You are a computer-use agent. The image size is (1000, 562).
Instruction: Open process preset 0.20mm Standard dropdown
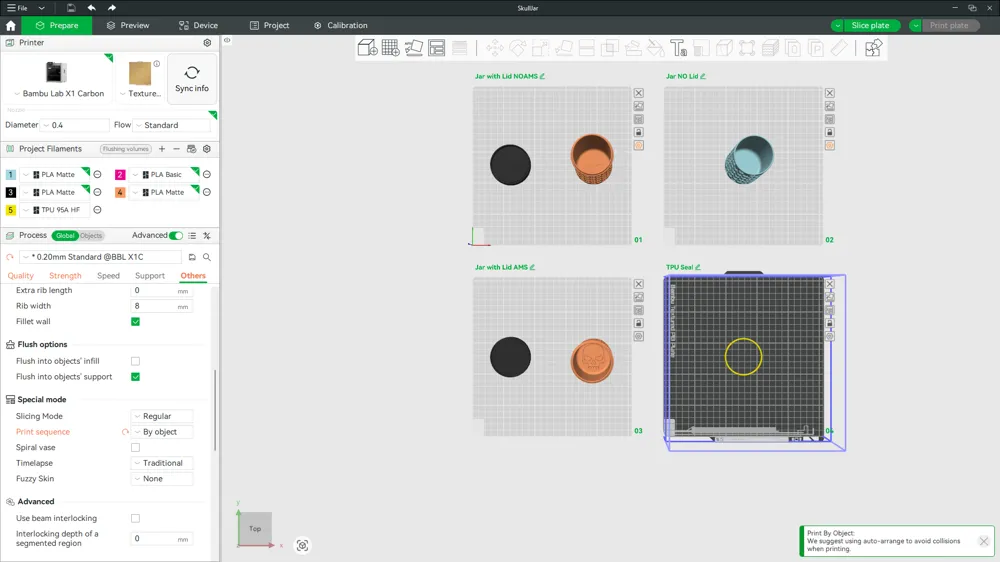[x=101, y=257]
